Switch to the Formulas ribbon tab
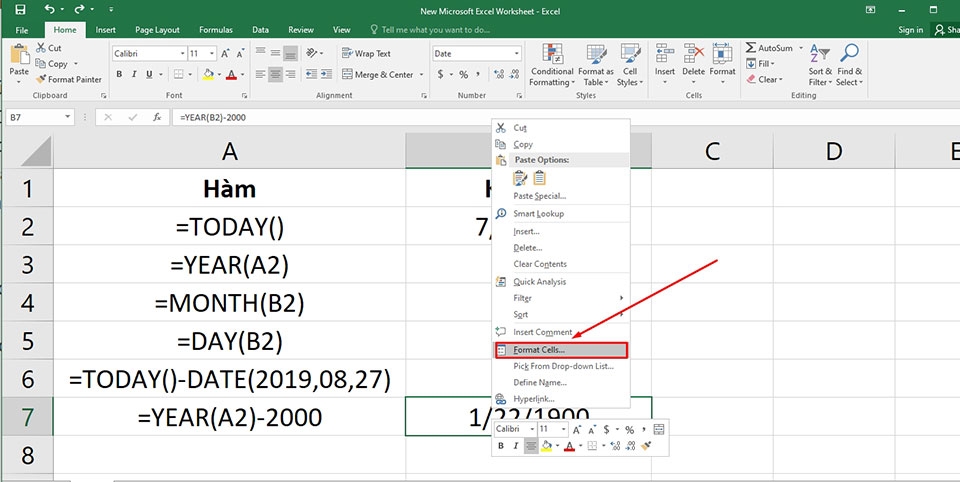The height and width of the screenshot is (482, 960). point(216,29)
